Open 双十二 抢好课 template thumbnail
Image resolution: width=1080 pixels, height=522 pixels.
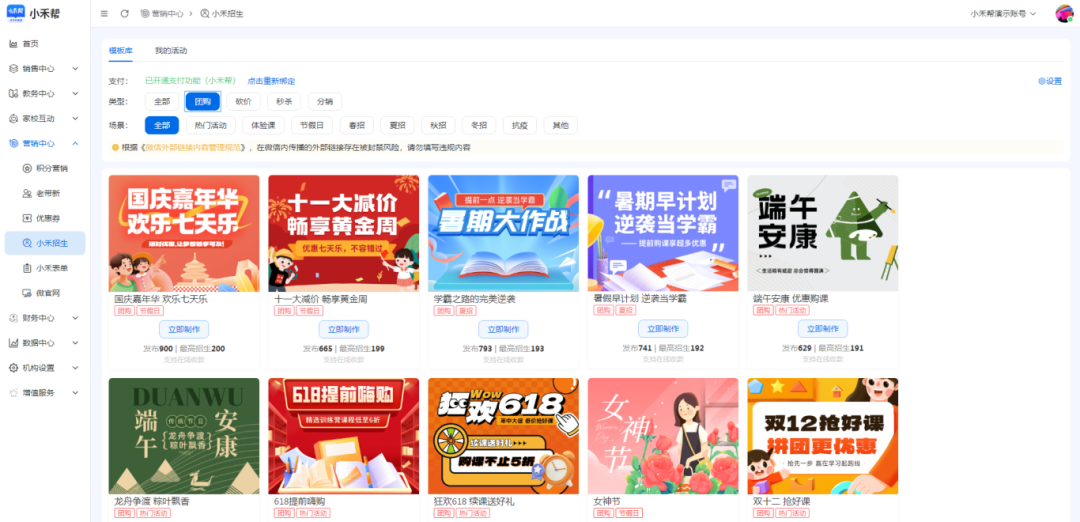pos(823,436)
